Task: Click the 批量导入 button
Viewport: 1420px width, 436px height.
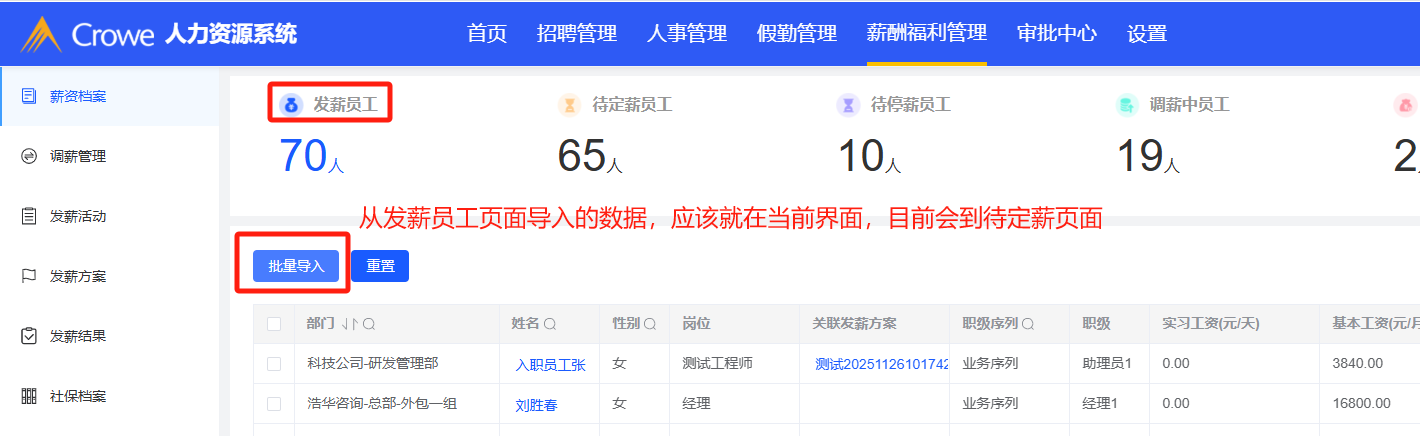Action: (297, 266)
